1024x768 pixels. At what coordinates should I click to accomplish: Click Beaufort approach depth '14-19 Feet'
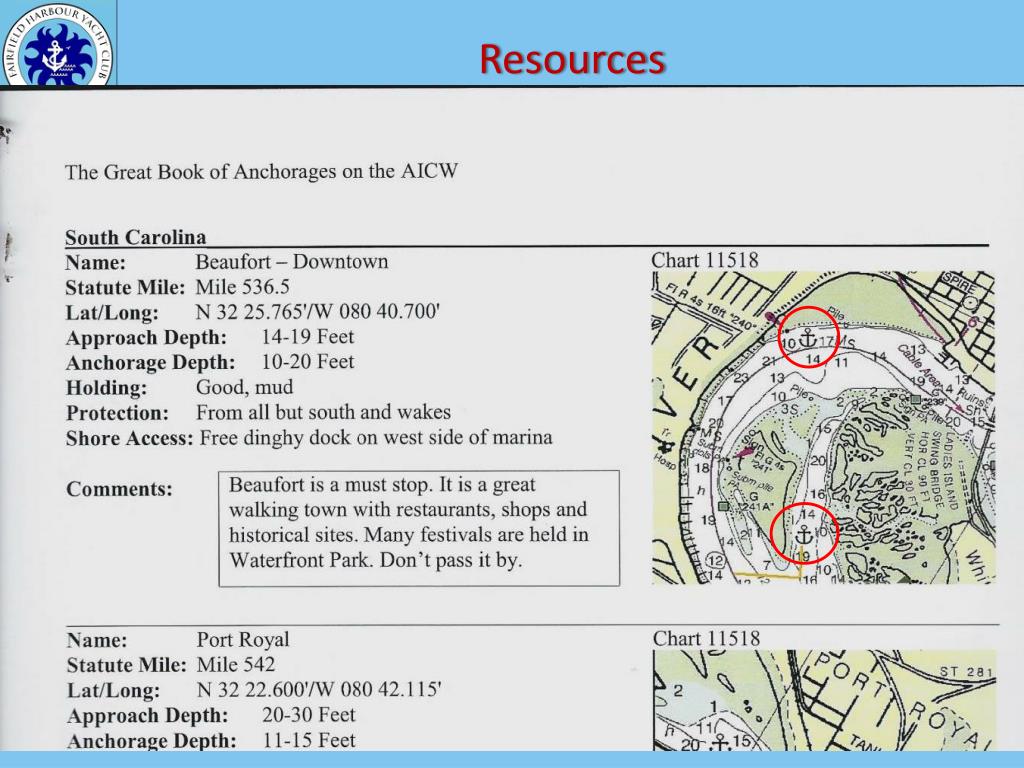308,337
